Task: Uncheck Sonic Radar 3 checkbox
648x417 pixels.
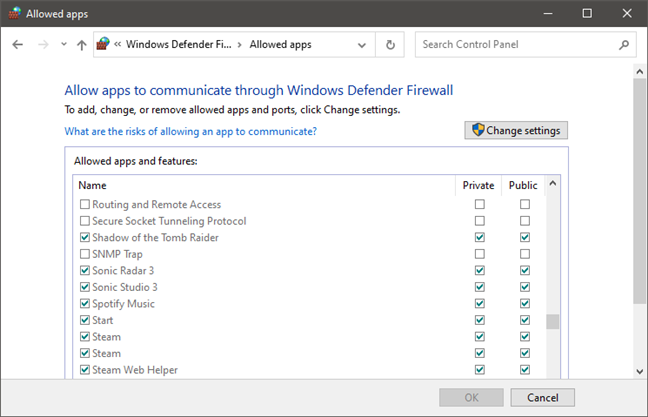Action: tap(85, 270)
